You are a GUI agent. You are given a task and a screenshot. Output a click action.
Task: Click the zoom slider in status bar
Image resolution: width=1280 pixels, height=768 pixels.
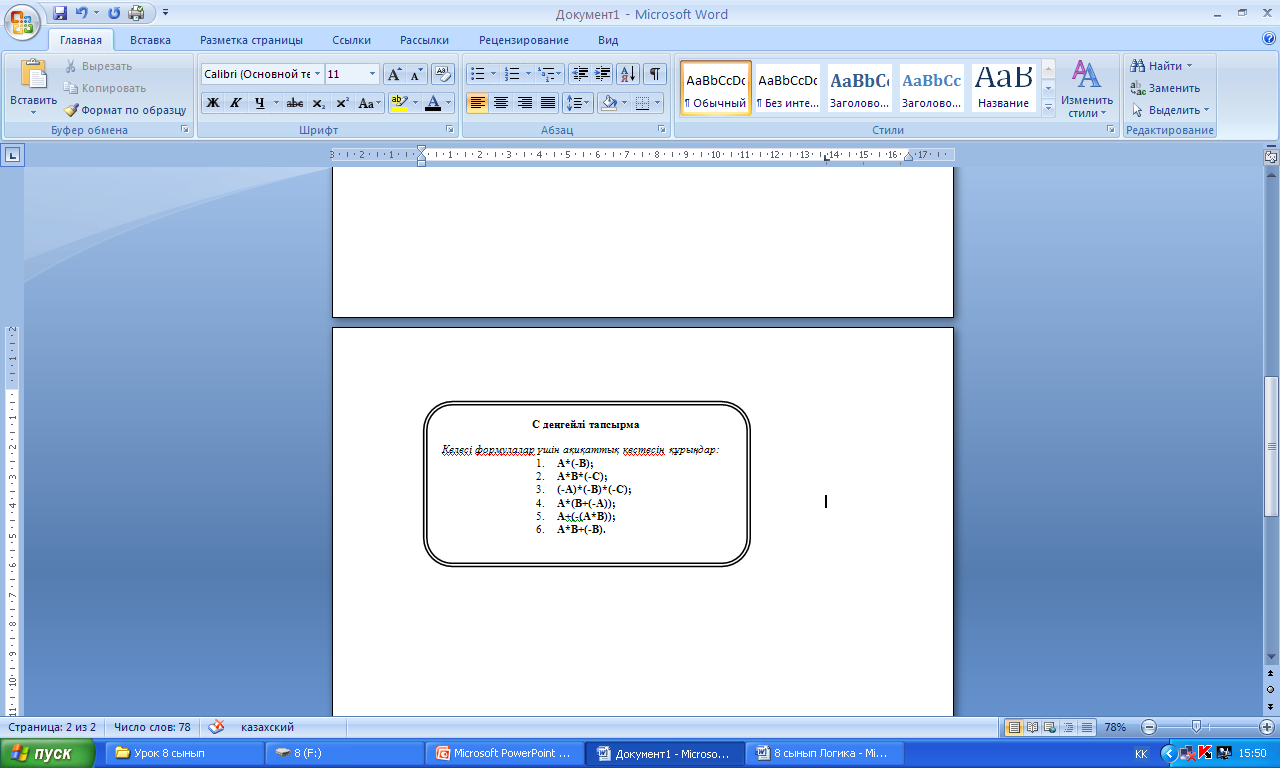click(1197, 727)
